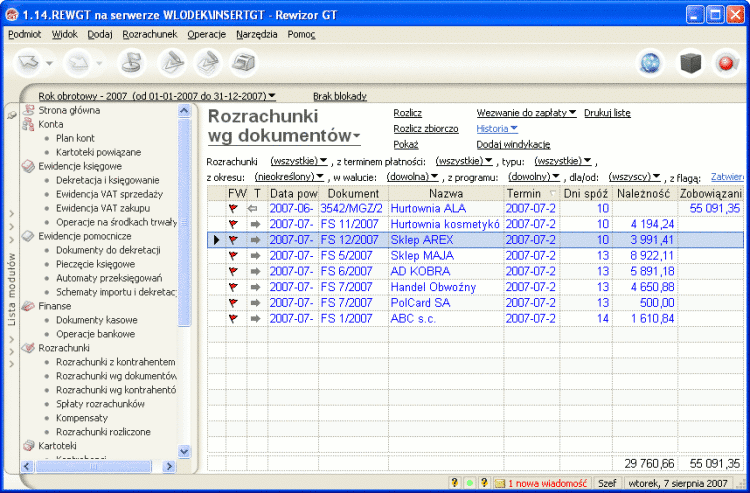The image size is (750, 493).
Task: Click the Strona główna home icon
Action: 28,110
